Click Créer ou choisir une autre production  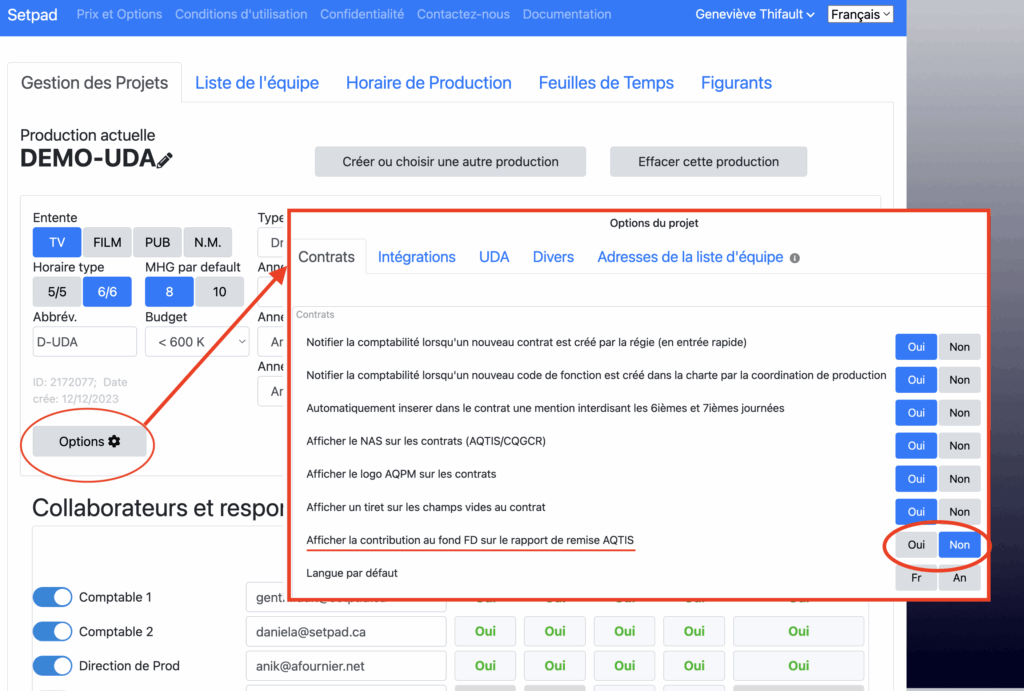(x=450, y=161)
